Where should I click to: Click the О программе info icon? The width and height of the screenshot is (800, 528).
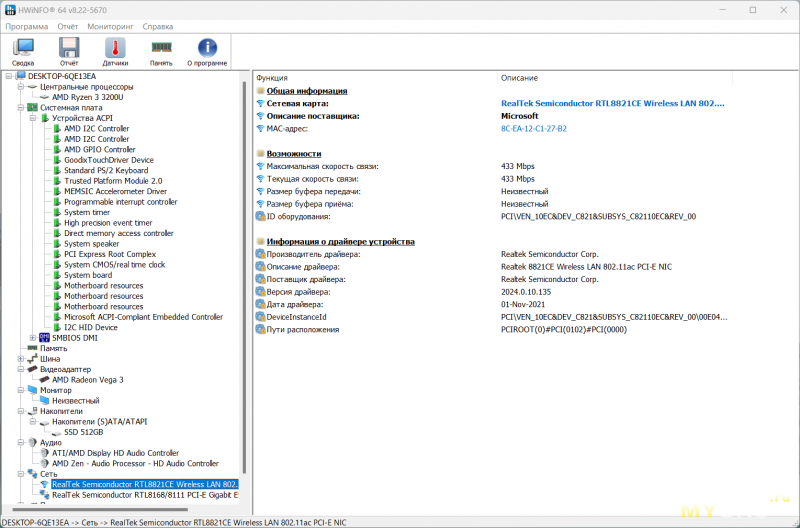pos(207,47)
